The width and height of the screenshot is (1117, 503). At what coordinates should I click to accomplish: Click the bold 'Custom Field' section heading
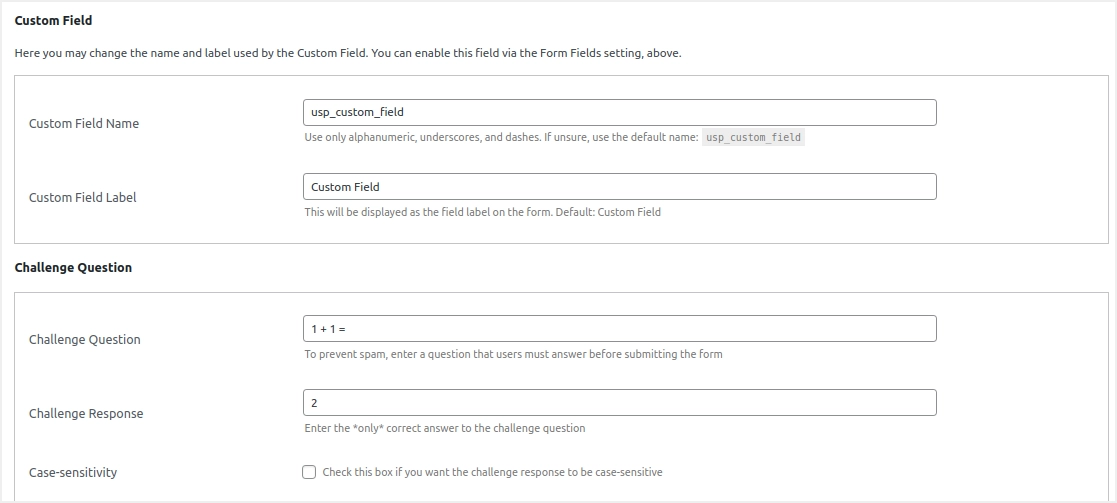[53, 20]
